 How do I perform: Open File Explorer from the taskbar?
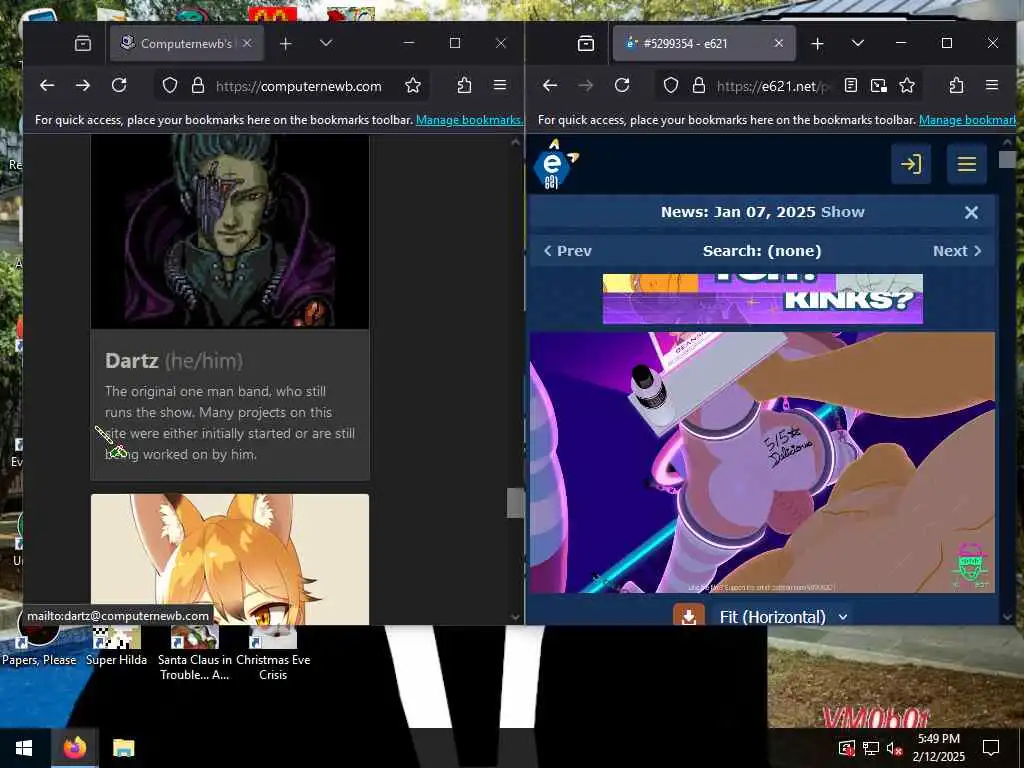(x=123, y=748)
